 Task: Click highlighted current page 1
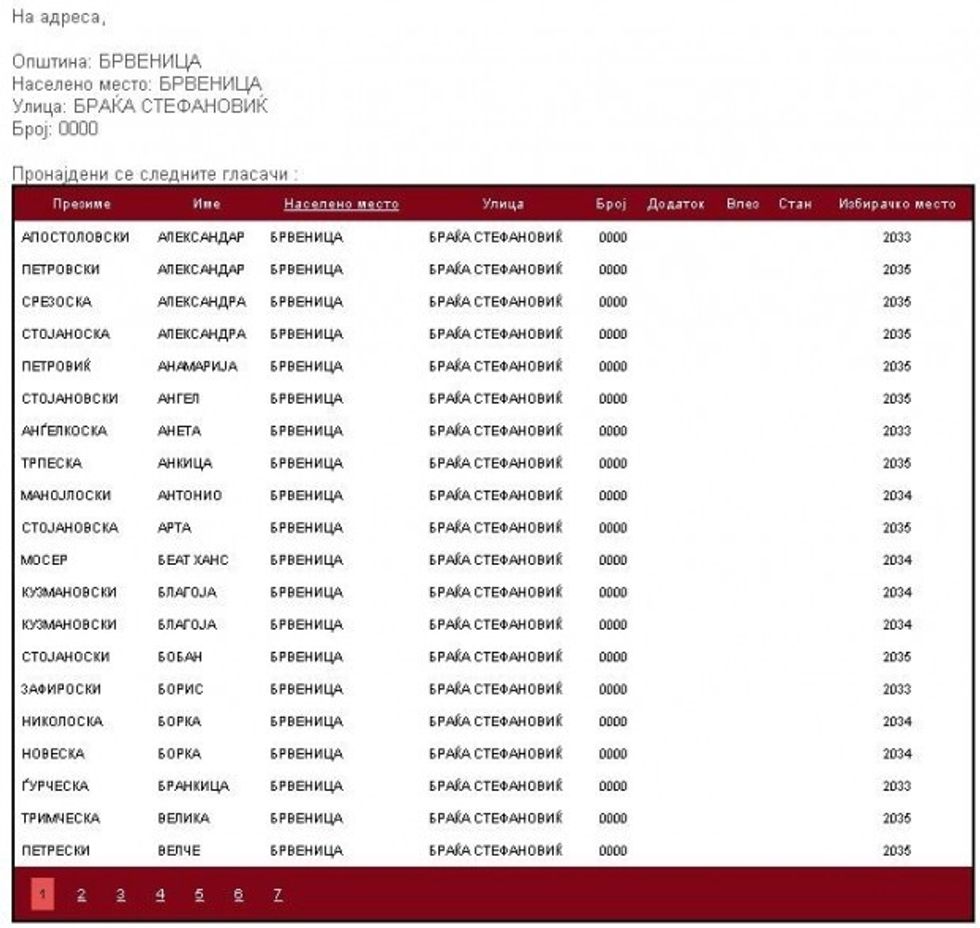click(x=43, y=893)
